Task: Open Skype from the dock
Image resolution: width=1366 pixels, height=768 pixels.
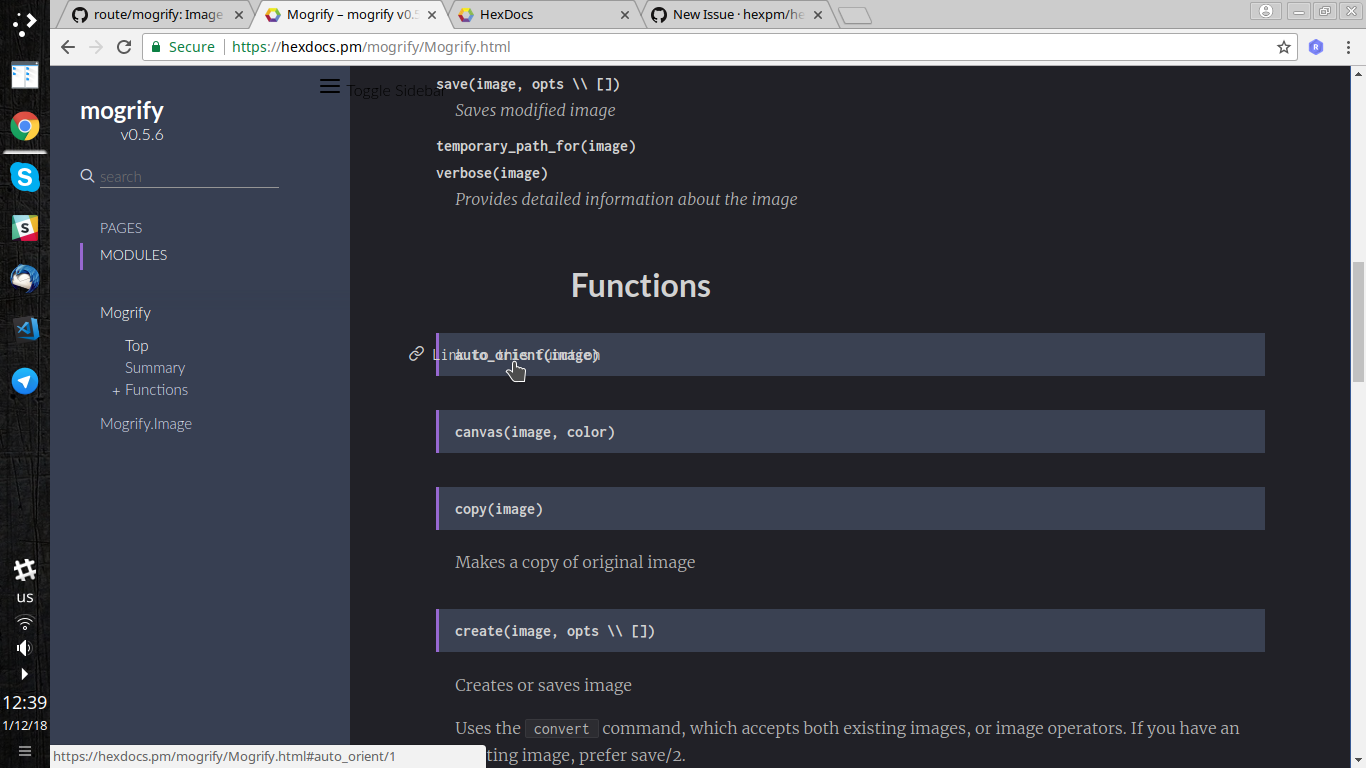Action: tap(25, 177)
